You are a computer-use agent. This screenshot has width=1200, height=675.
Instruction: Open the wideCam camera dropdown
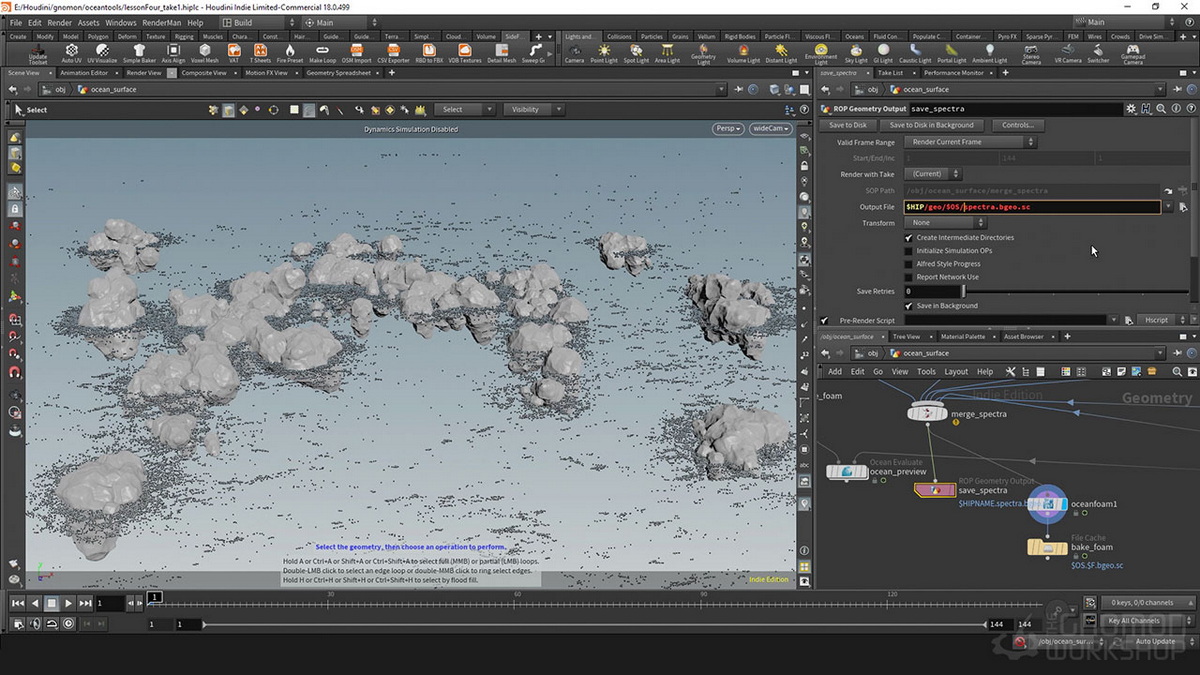(x=770, y=128)
